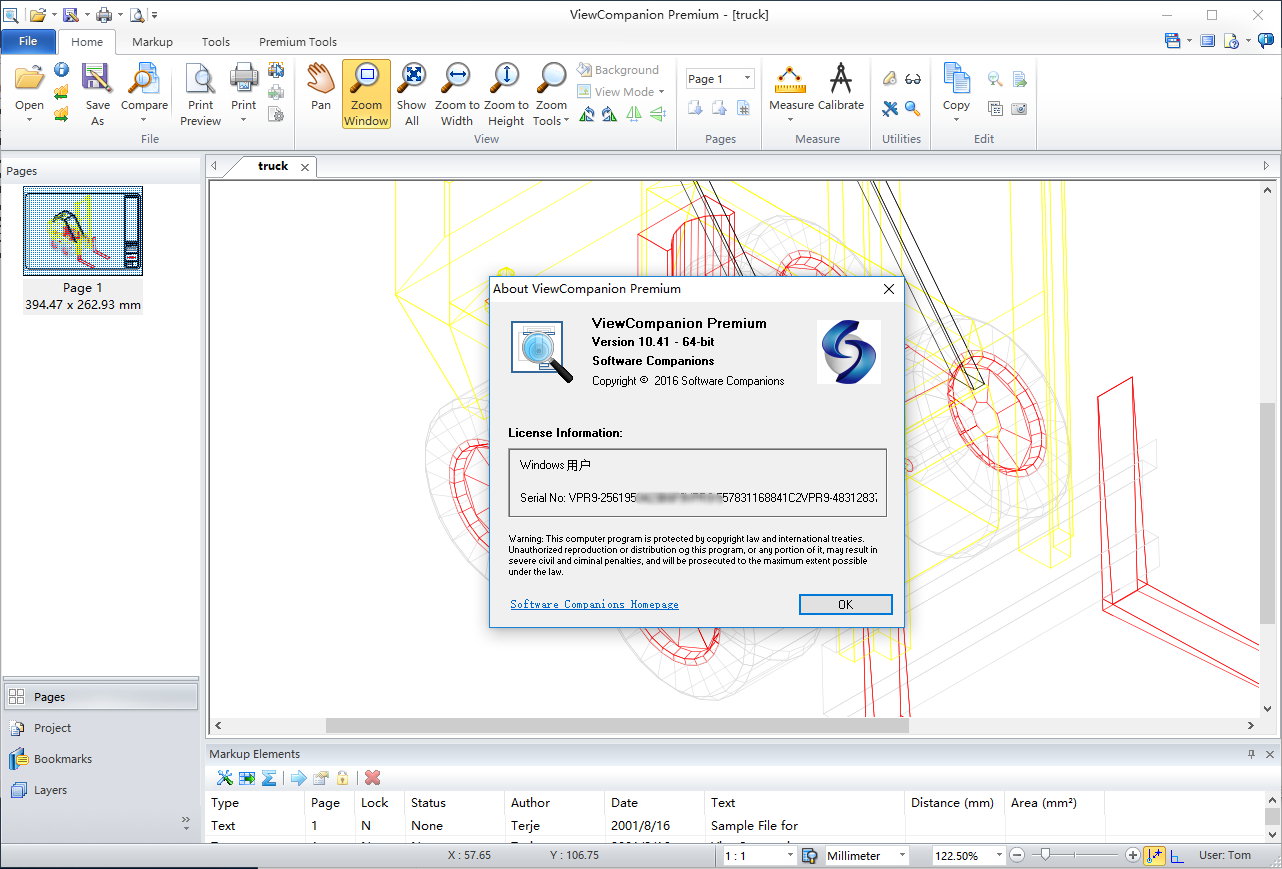Click the go to page number icon
The image size is (1282, 869).
(x=743, y=108)
